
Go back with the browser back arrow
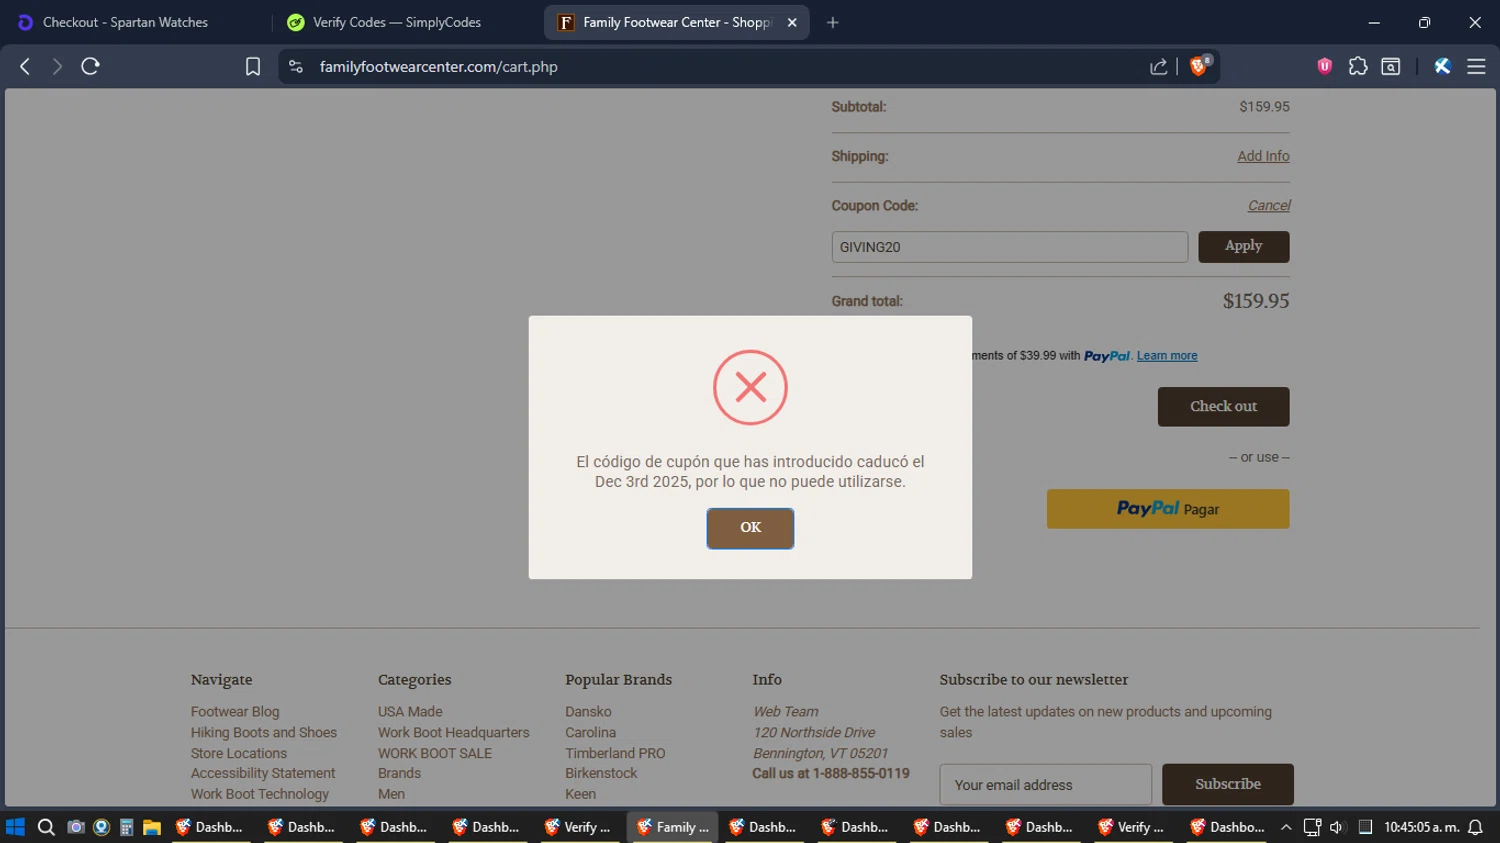tap(25, 66)
